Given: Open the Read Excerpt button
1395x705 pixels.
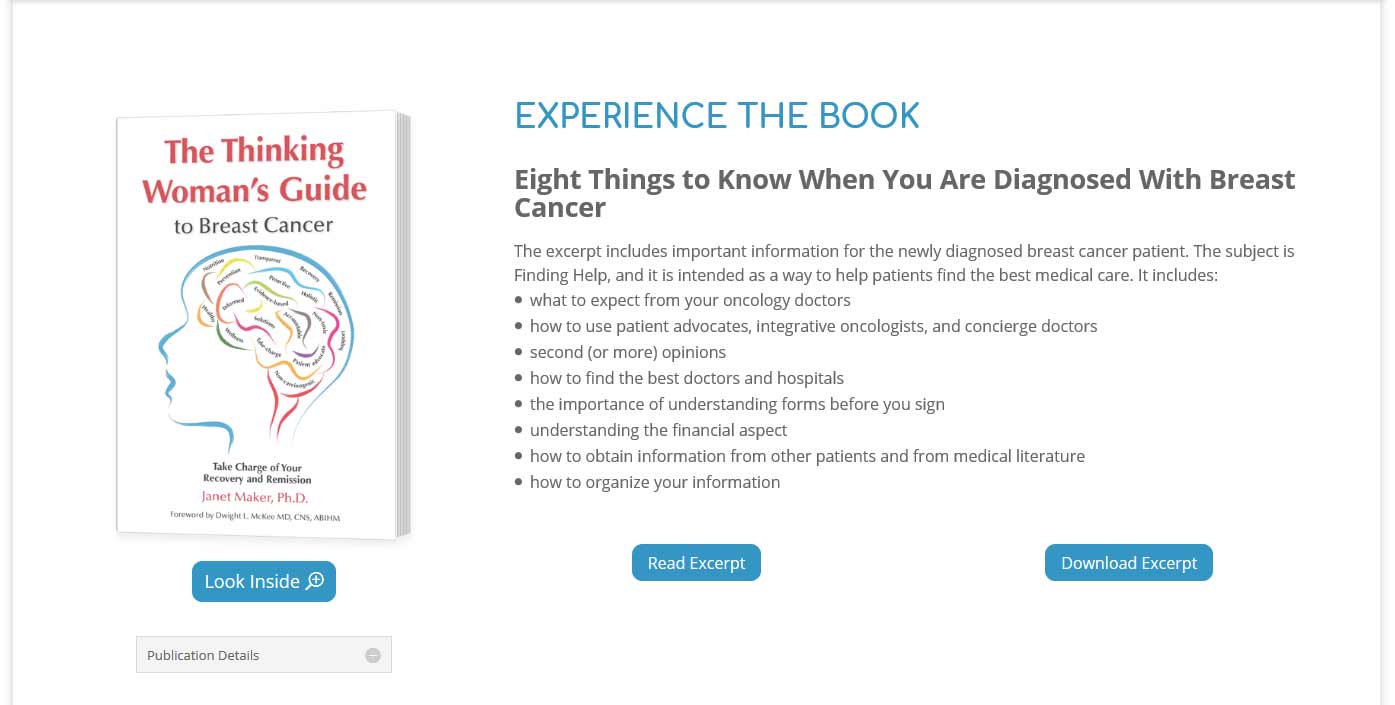Looking at the screenshot, I should pos(696,563).
